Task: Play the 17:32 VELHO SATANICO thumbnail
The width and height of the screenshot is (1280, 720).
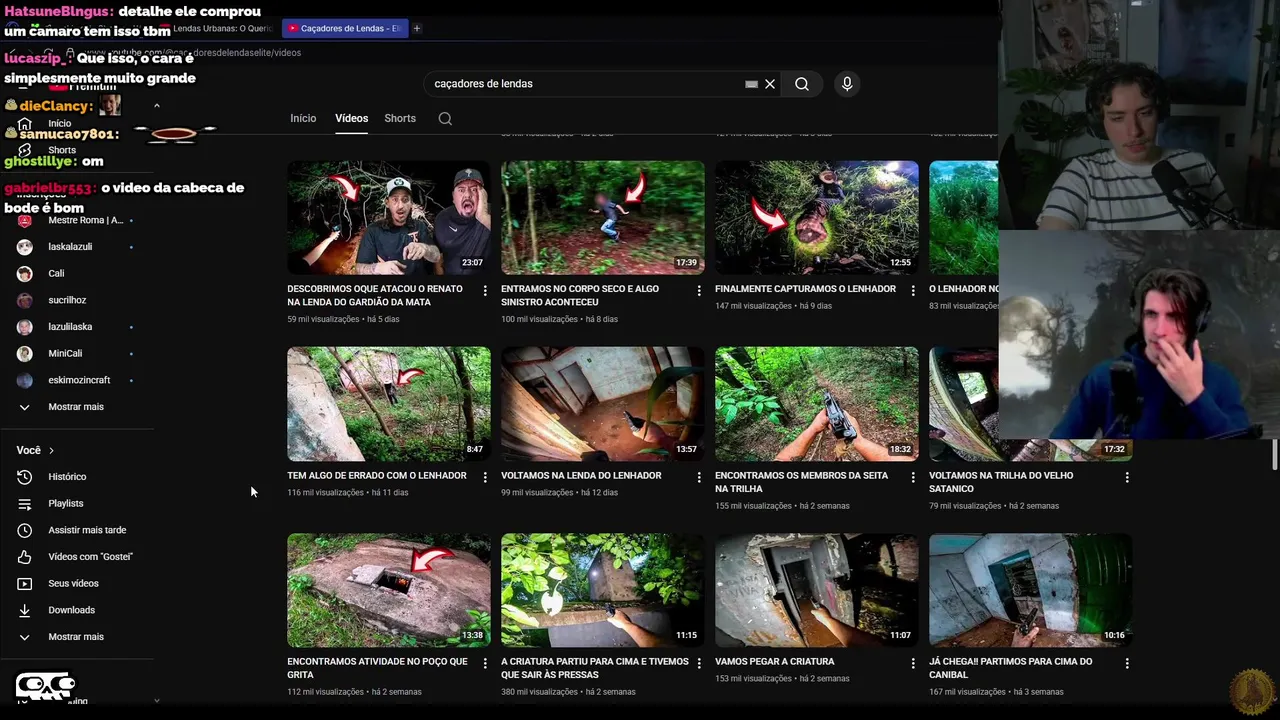Action: pyautogui.click(x=1030, y=404)
